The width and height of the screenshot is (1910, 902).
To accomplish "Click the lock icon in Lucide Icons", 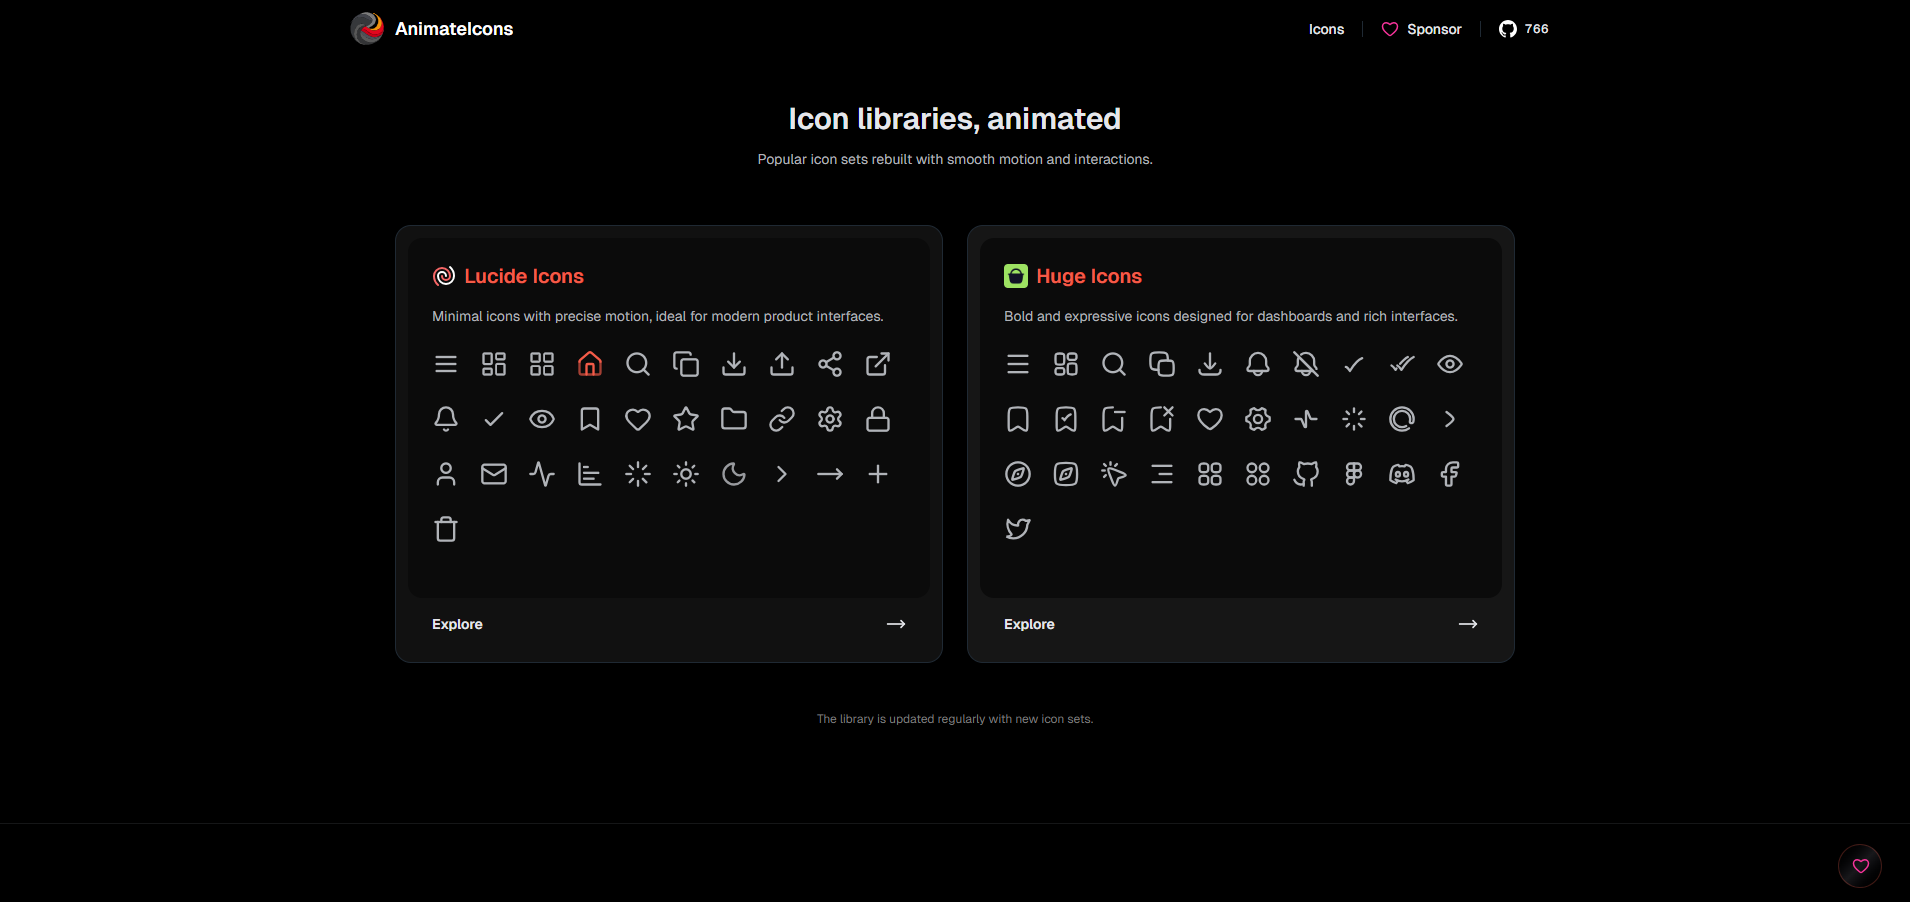I will (878, 419).
